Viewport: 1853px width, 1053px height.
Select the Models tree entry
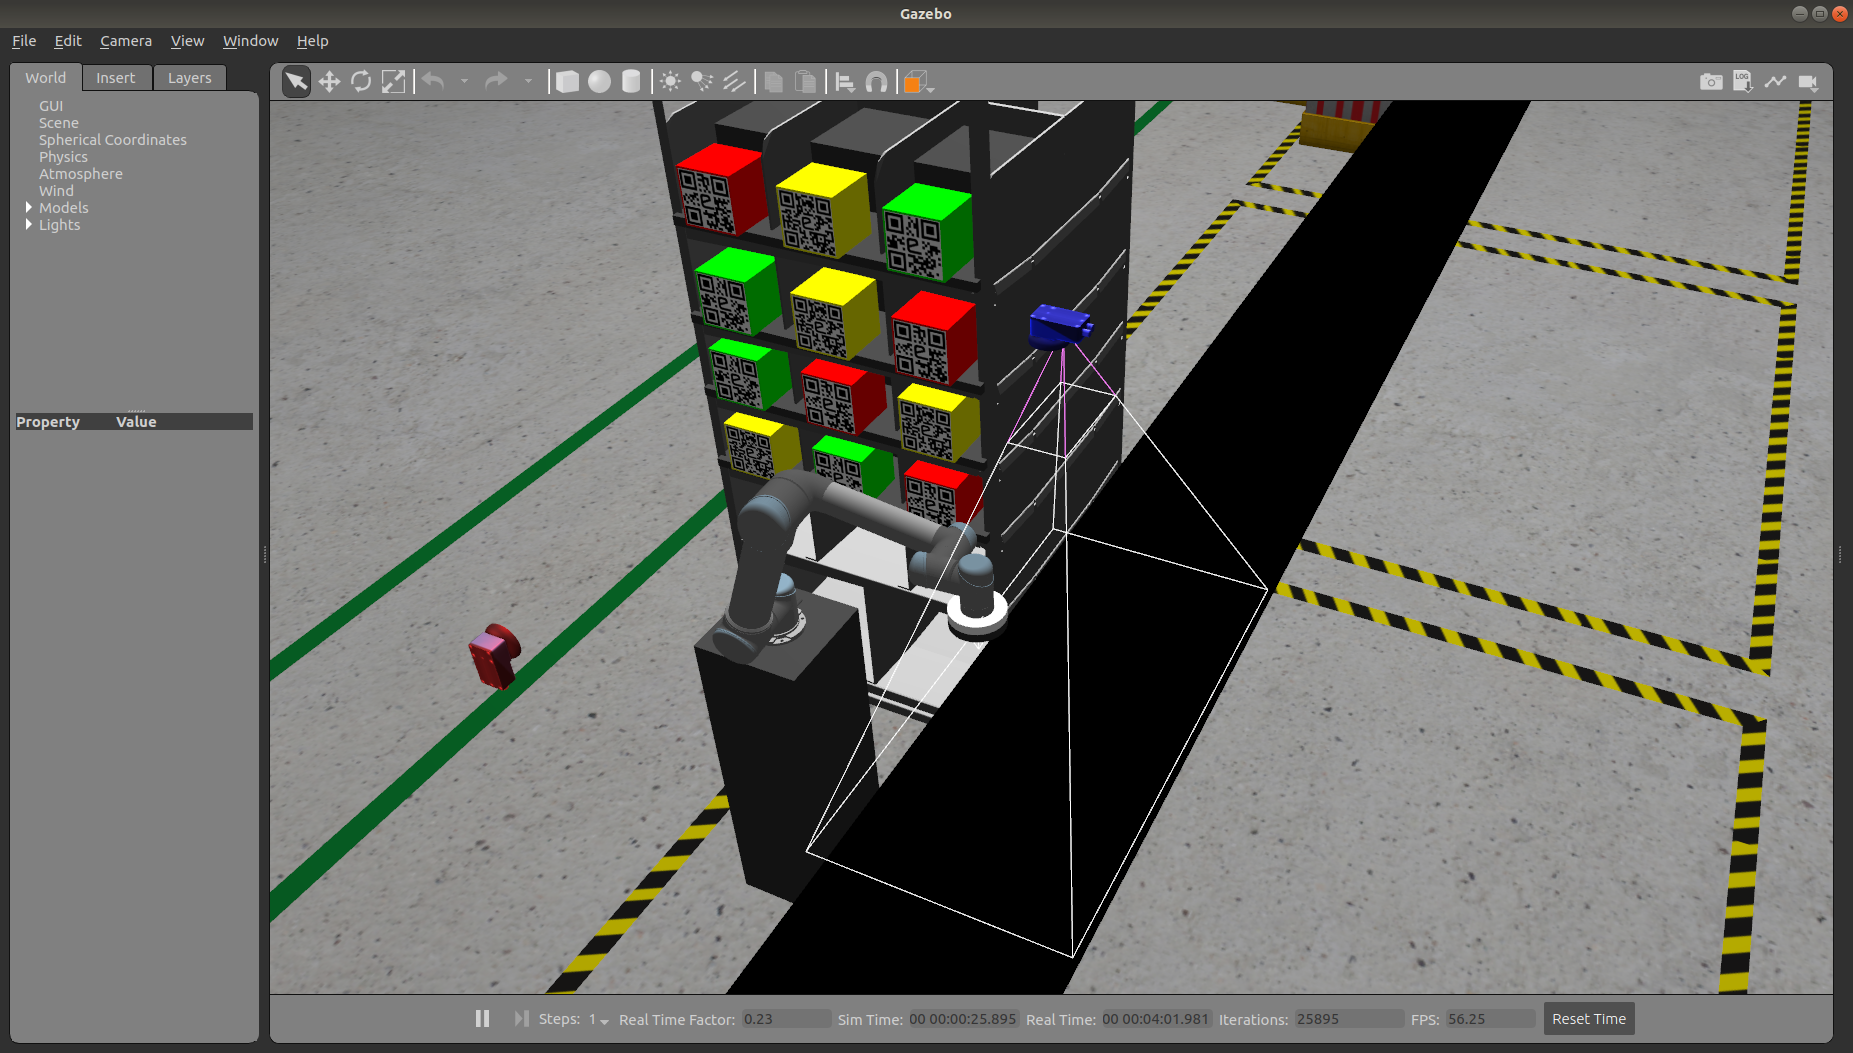[x=64, y=208]
